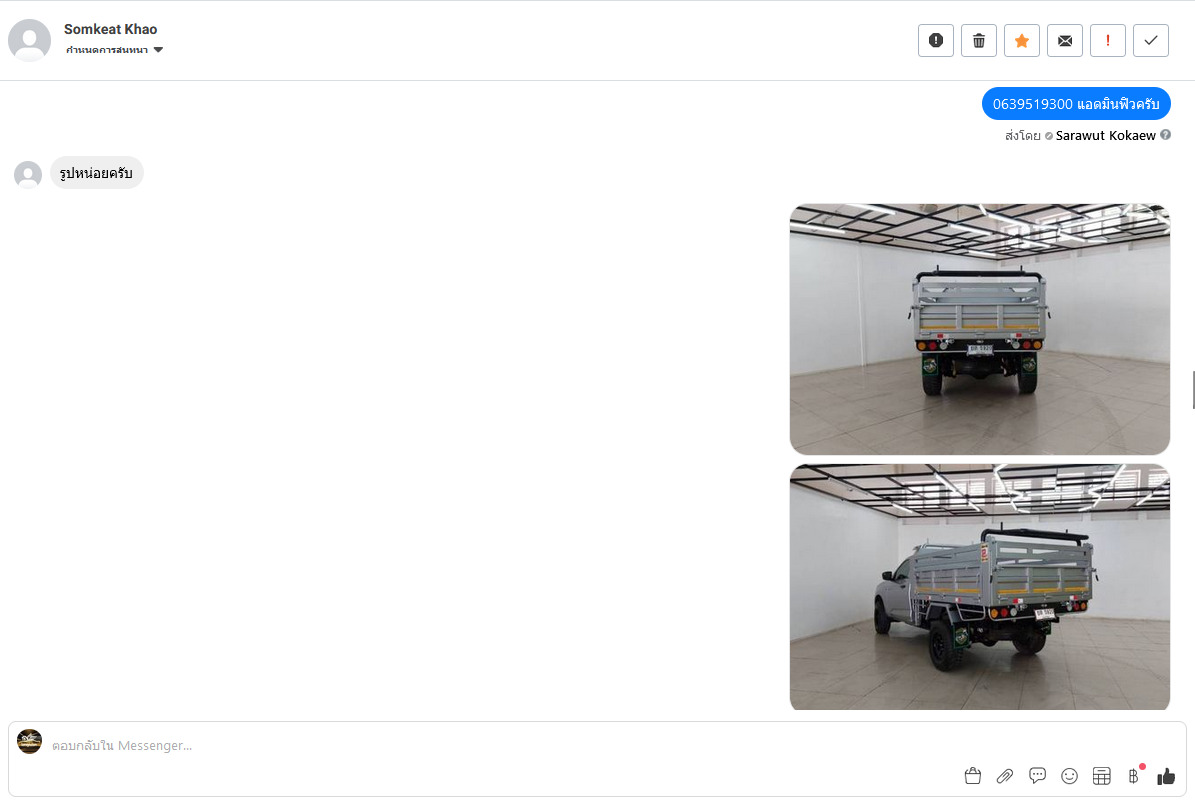1195x807 pixels.
Task: Open the calendar table icon
Action: click(x=1101, y=776)
